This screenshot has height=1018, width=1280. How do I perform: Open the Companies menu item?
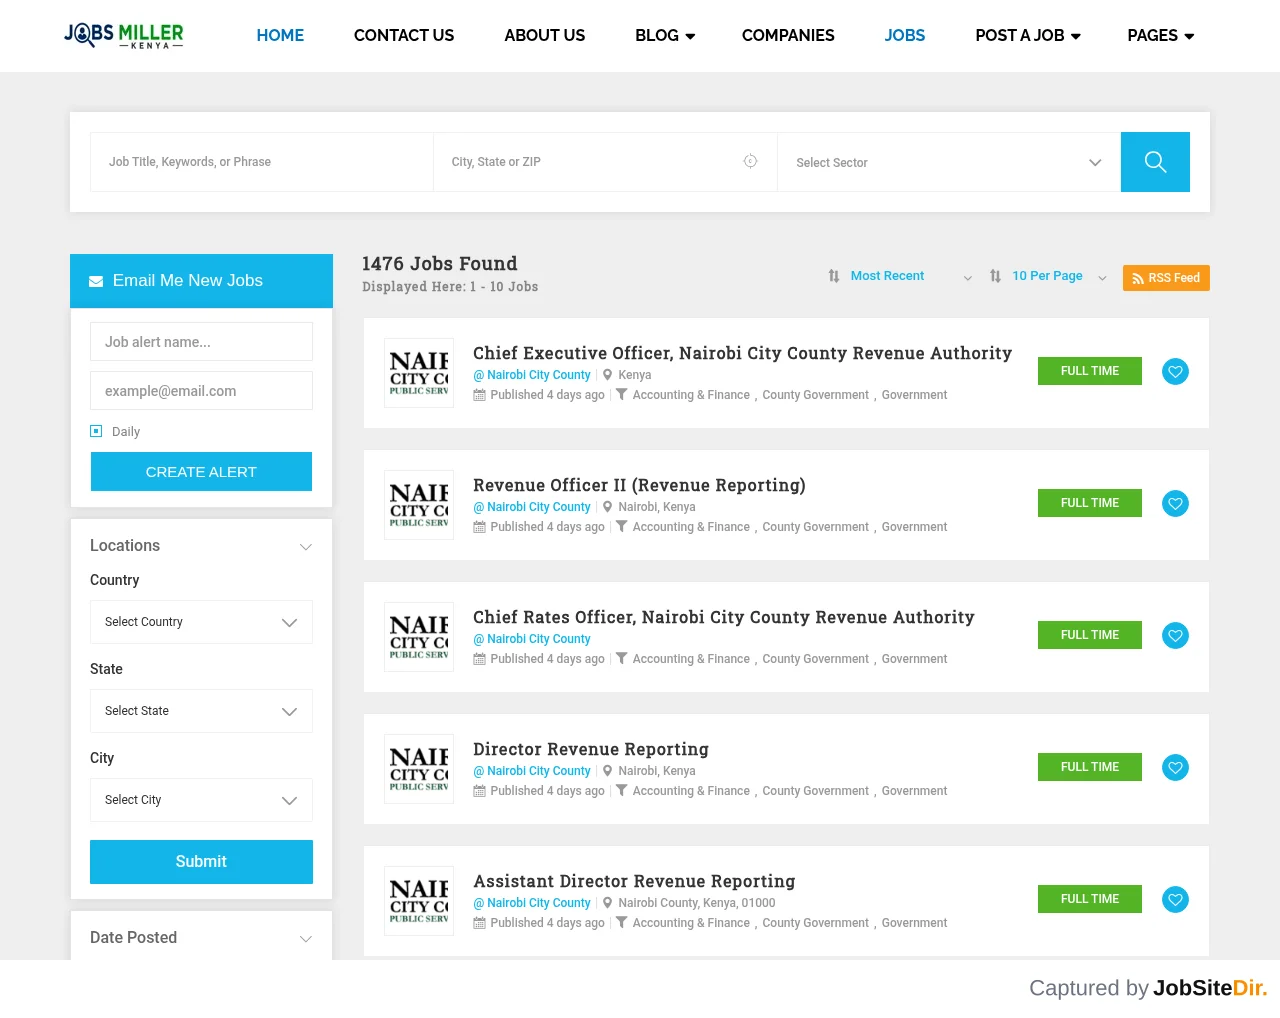(x=788, y=36)
